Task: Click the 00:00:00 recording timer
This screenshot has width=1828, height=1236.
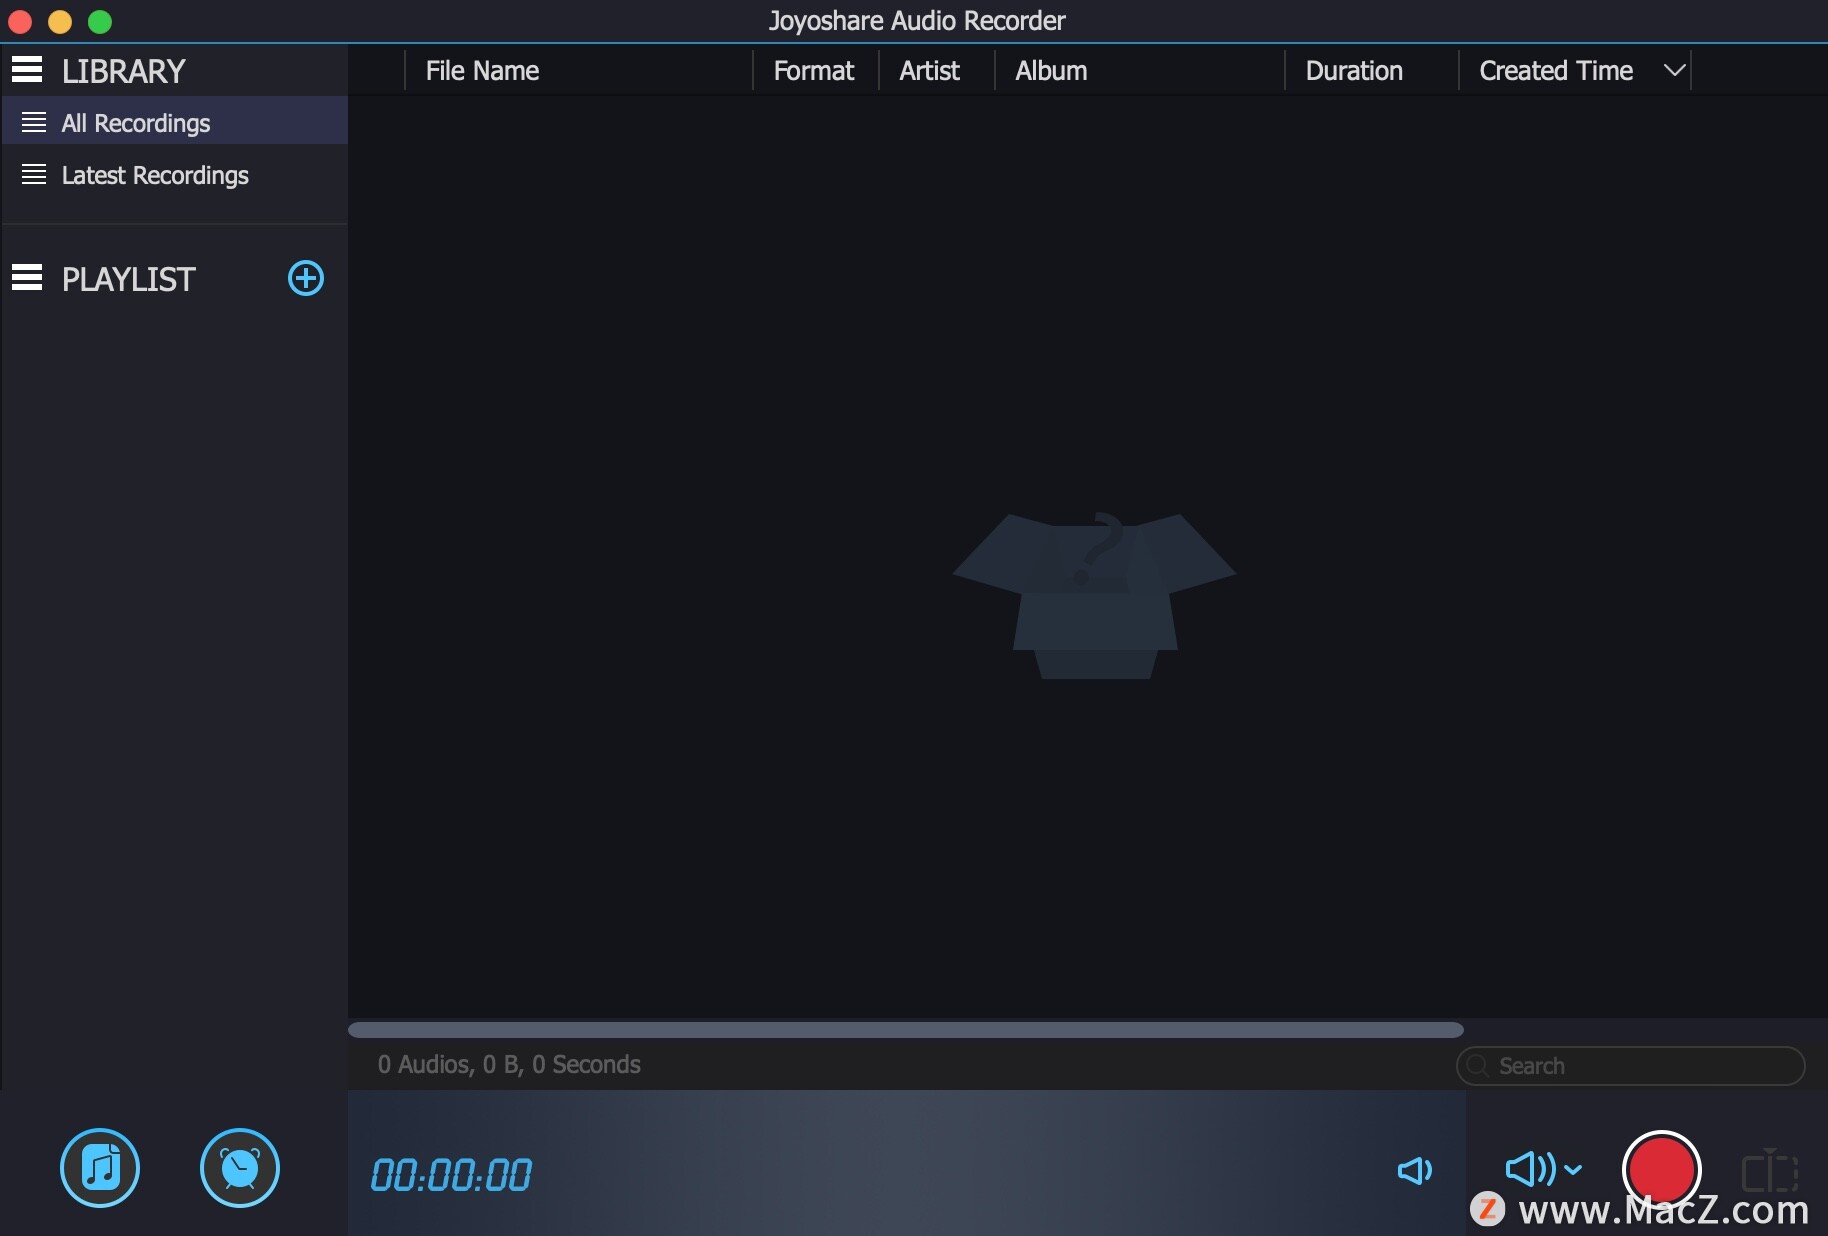Action: pyautogui.click(x=451, y=1175)
